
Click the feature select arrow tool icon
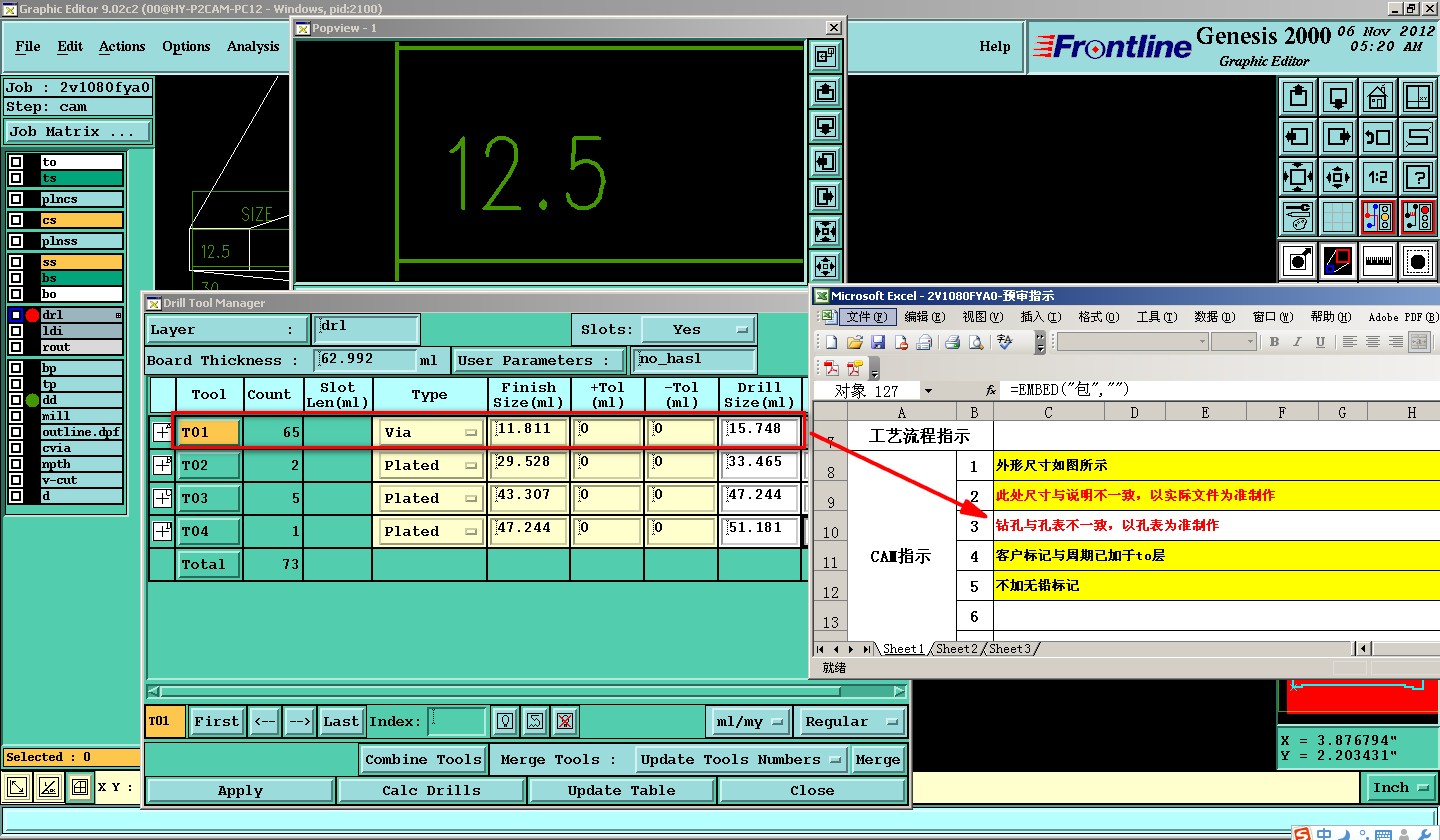(x=1298, y=261)
